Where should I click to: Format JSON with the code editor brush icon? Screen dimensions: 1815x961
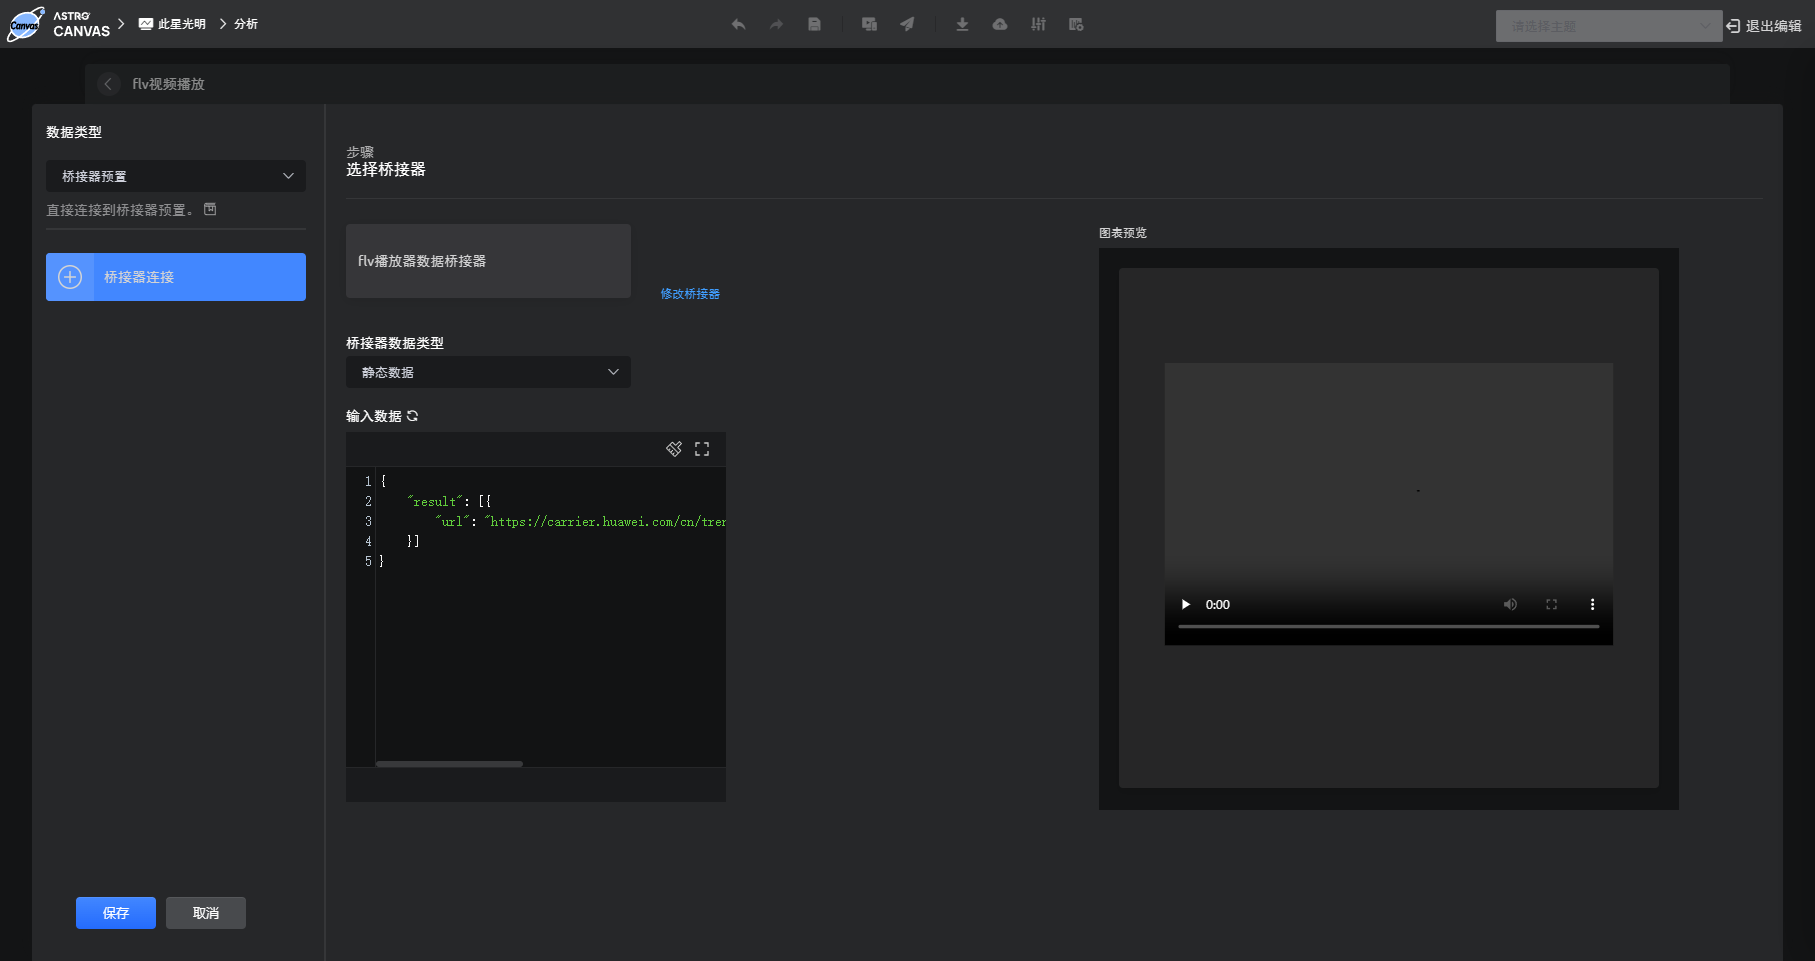674,449
